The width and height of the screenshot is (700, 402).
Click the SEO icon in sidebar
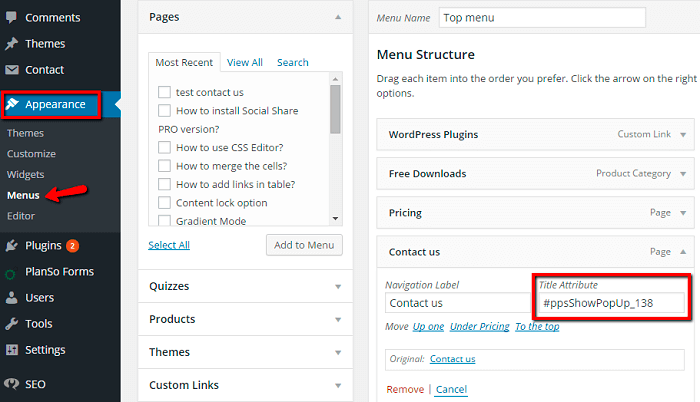[x=12, y=384]
